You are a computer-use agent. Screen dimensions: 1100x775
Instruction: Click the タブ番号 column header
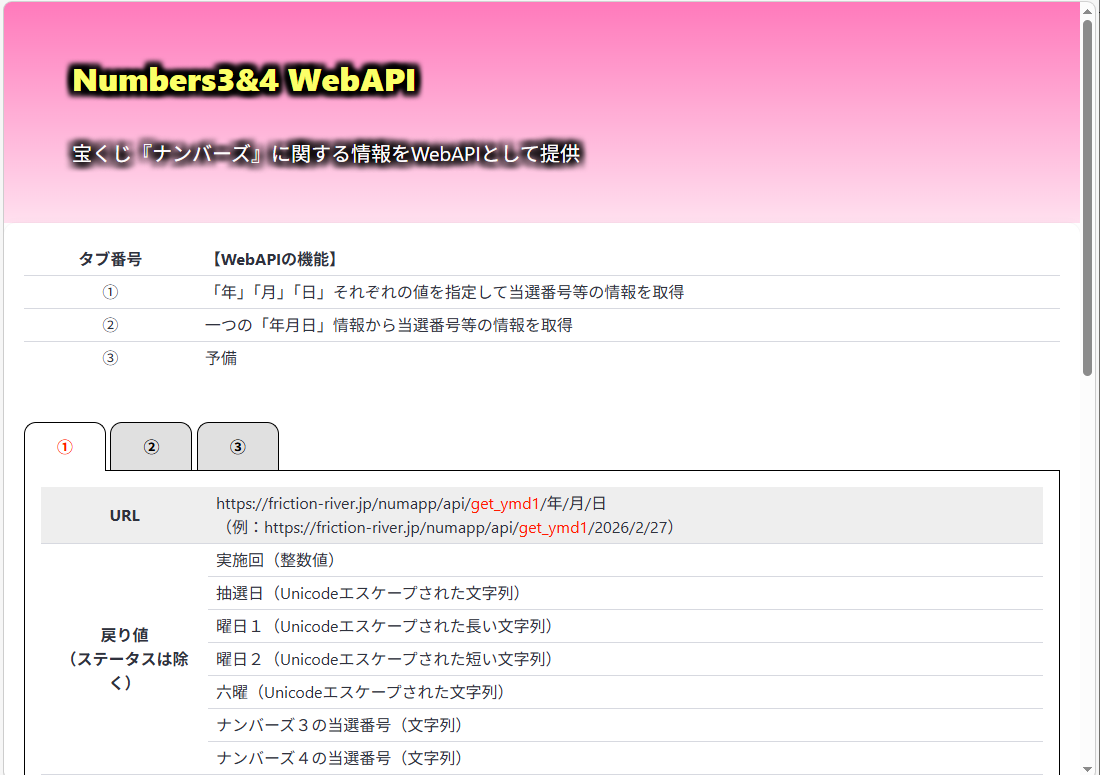[x=110, y=259]
